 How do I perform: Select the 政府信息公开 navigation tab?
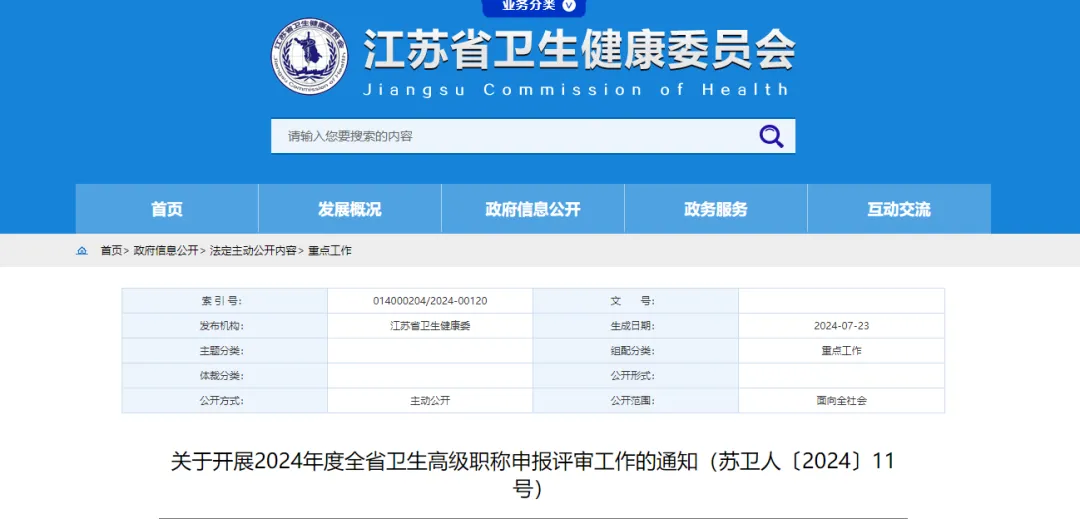point(533,209)
